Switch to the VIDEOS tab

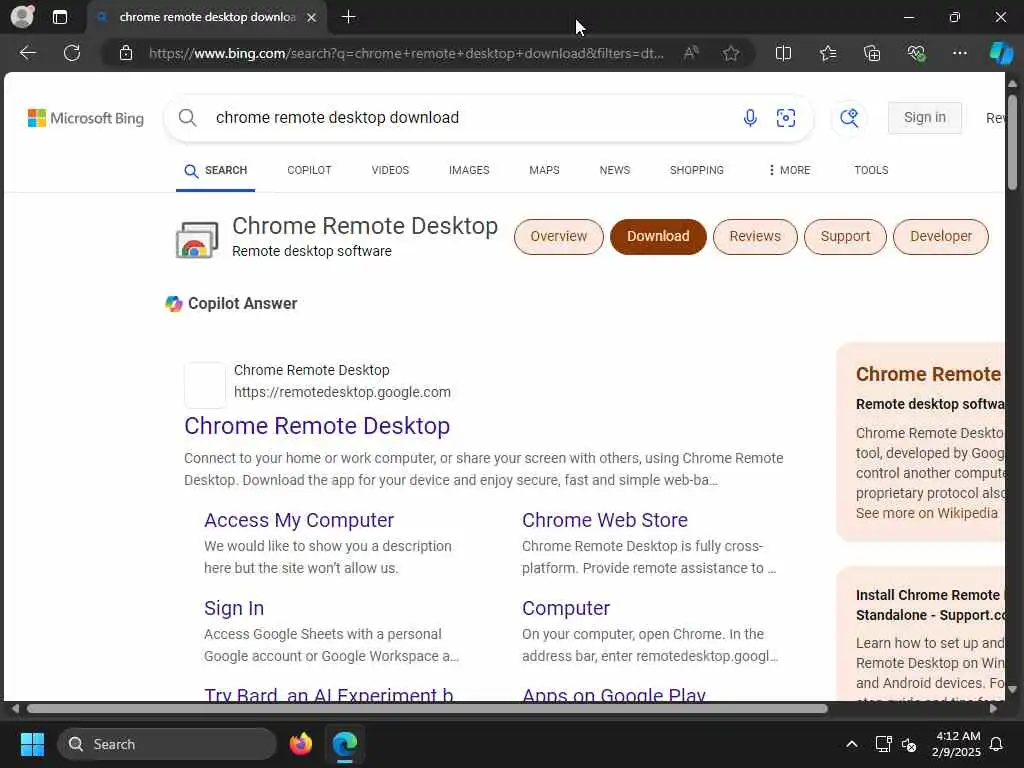[390, 170]
